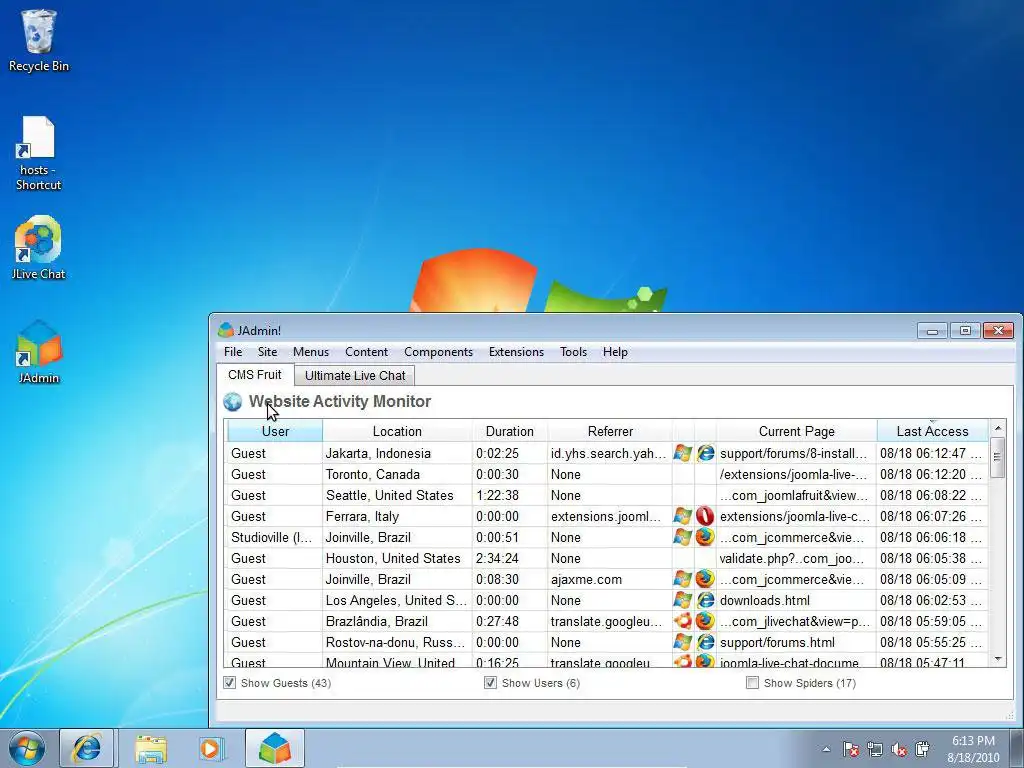This screenshot has width=1024, height=768.
Task: Click the JAdmin cube icon in taskbar
Action: [x=274, y=748]
